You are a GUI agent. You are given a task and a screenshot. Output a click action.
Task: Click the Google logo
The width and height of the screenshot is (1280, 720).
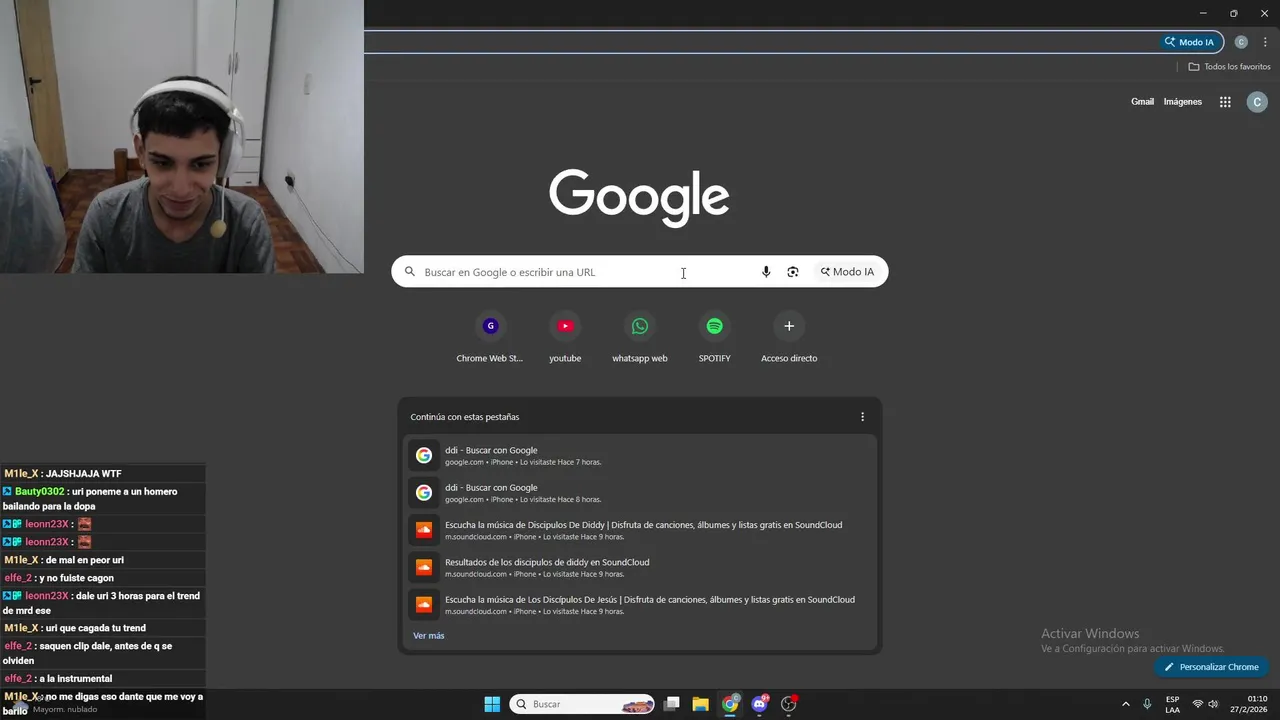point(640,198)
